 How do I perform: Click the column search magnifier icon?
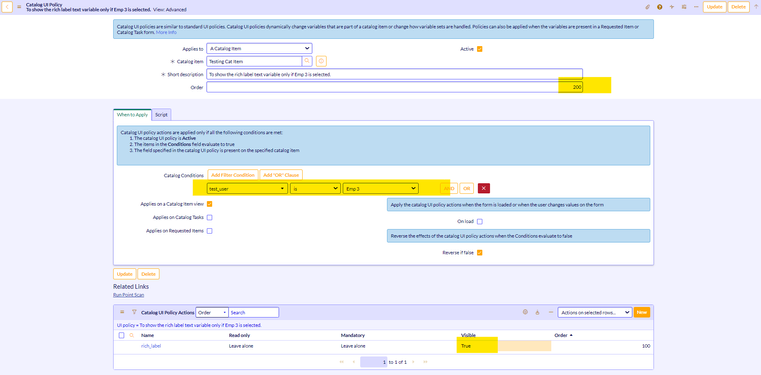(x=132, y=335)
